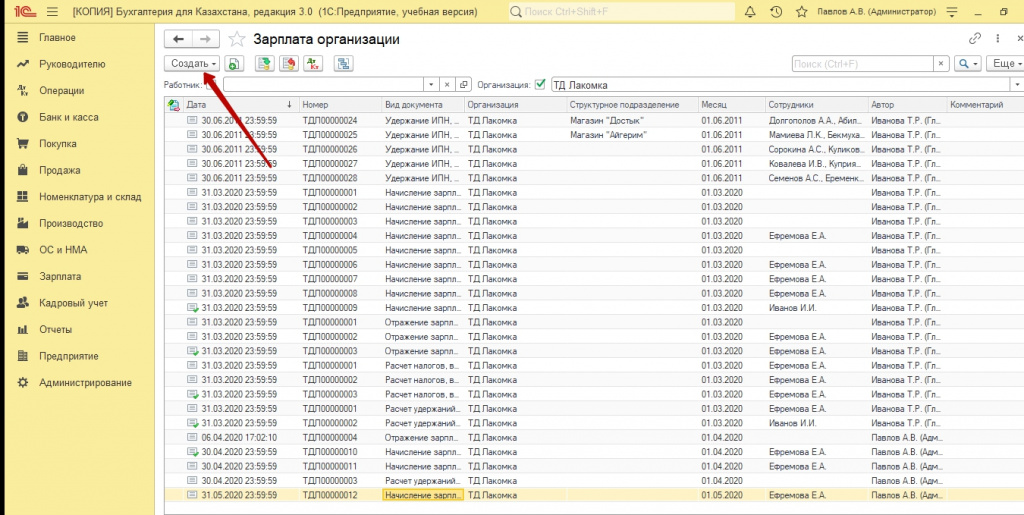Open Банк и касса section
The width and height of the screenshot is (1024, 515).
69,117
